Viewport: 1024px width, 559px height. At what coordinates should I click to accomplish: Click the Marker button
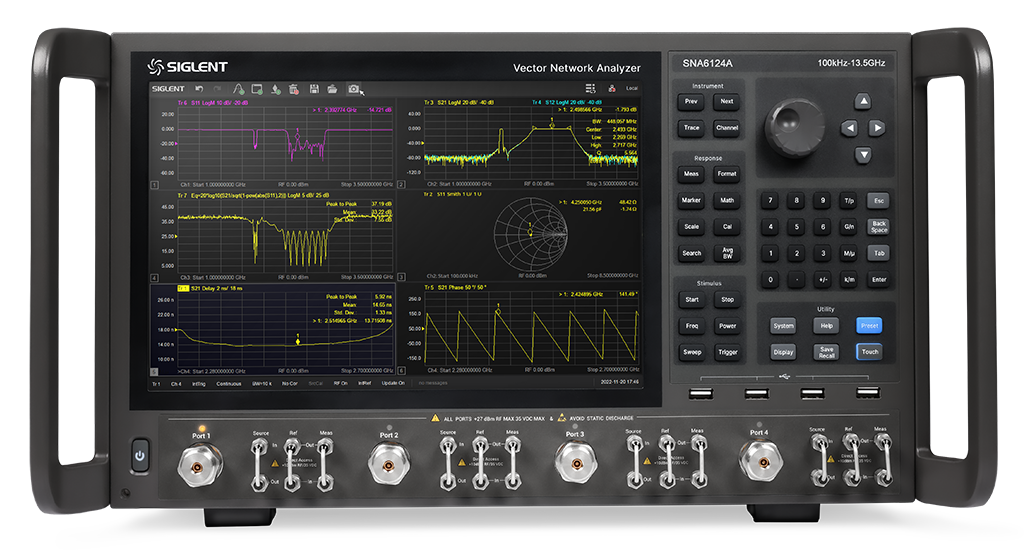tap(691, 200)
